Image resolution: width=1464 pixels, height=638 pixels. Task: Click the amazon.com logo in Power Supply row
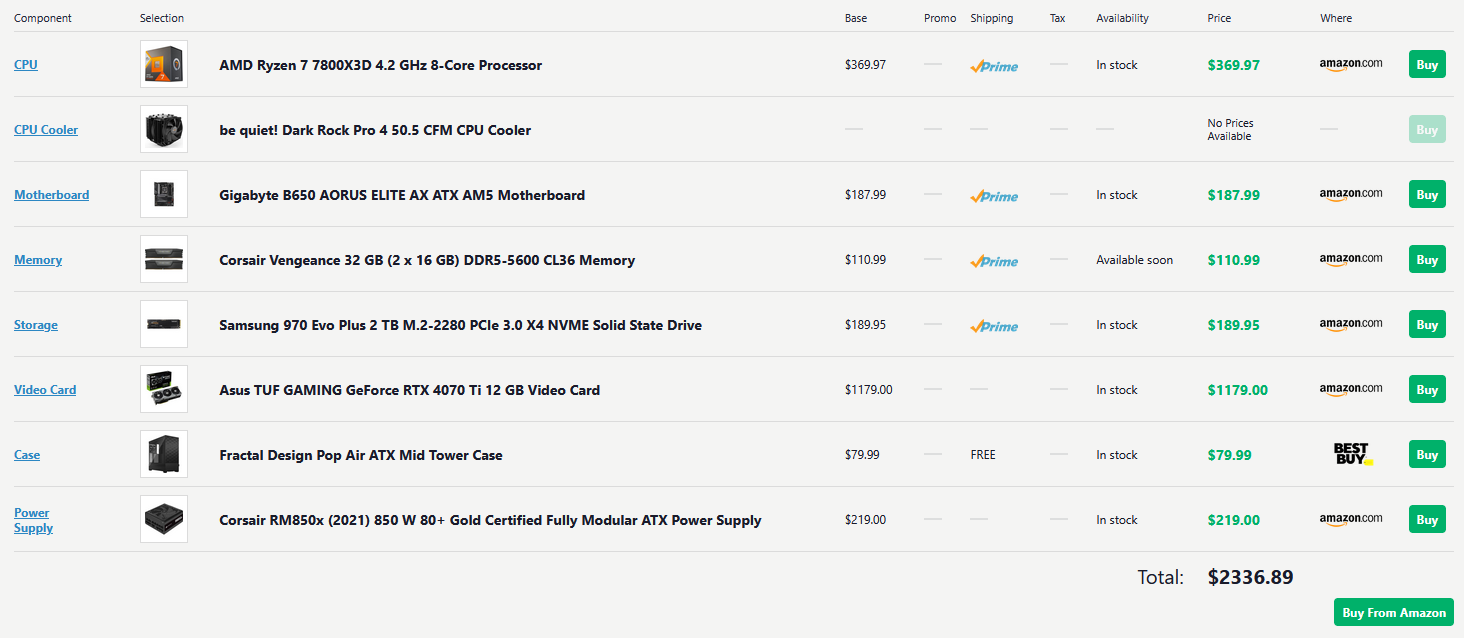click(1351, 520)
